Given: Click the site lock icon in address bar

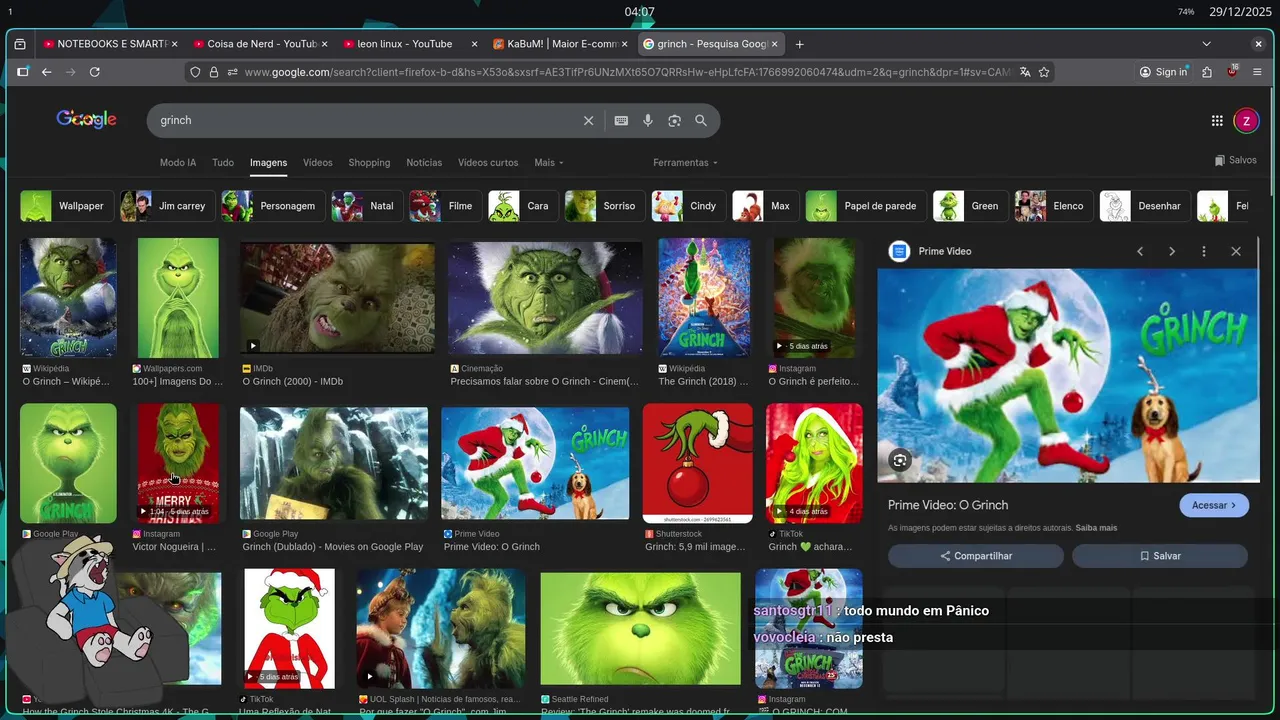Looking at the screenshot, I should tap(214, 72).
